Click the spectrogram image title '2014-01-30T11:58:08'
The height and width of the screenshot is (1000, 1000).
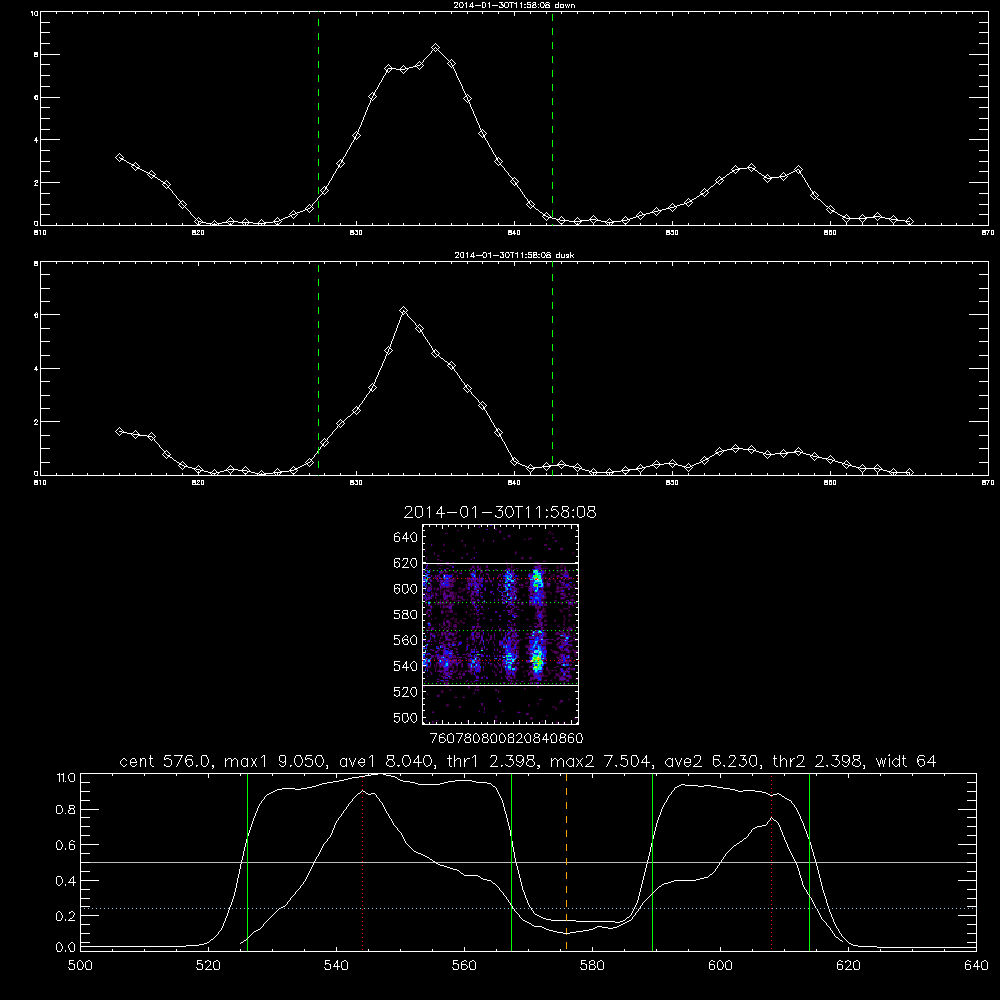pos(500,512)
